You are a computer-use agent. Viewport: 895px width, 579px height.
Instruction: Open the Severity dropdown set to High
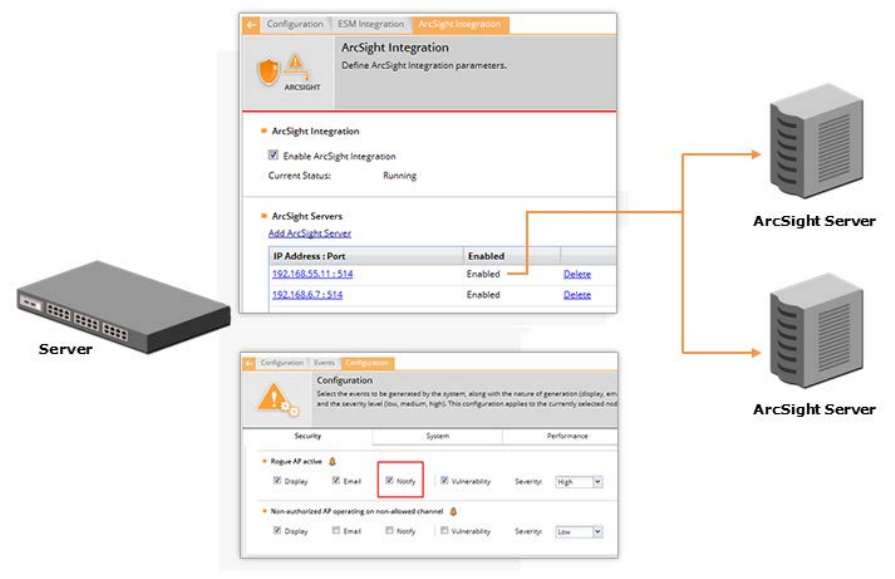[x=579, y=482]
